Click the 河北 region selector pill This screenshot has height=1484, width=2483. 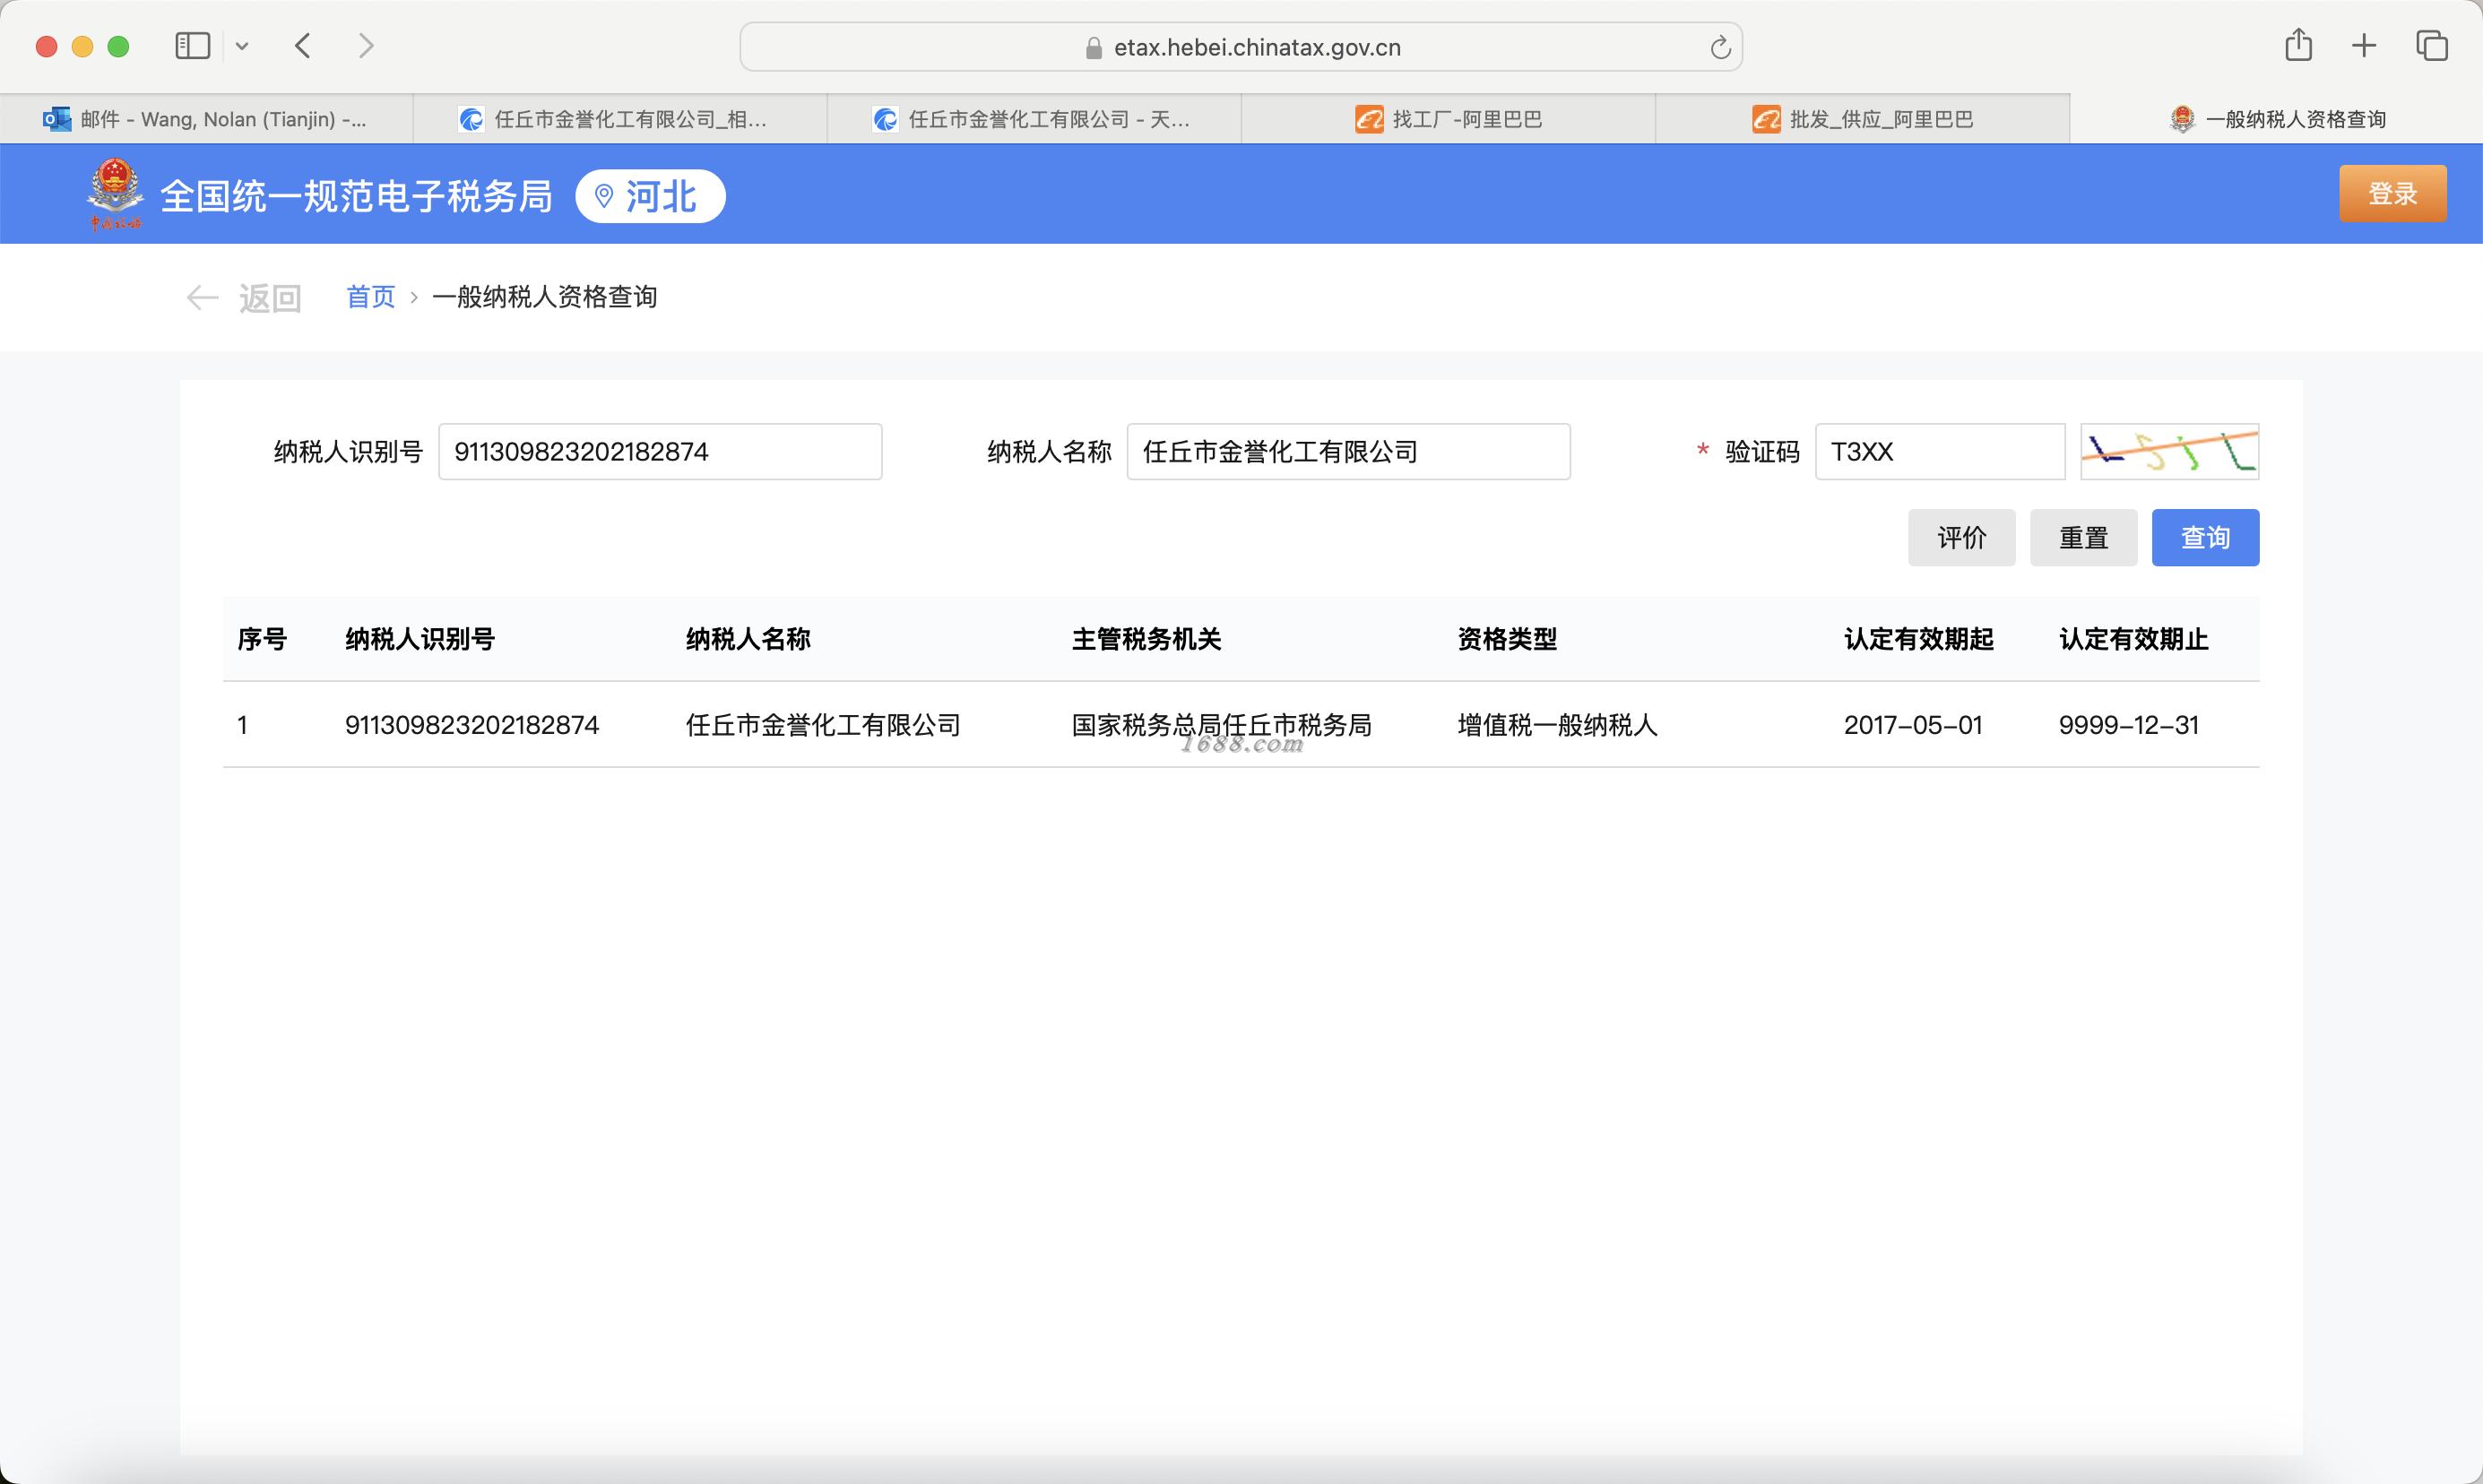(x=650, y=196)
